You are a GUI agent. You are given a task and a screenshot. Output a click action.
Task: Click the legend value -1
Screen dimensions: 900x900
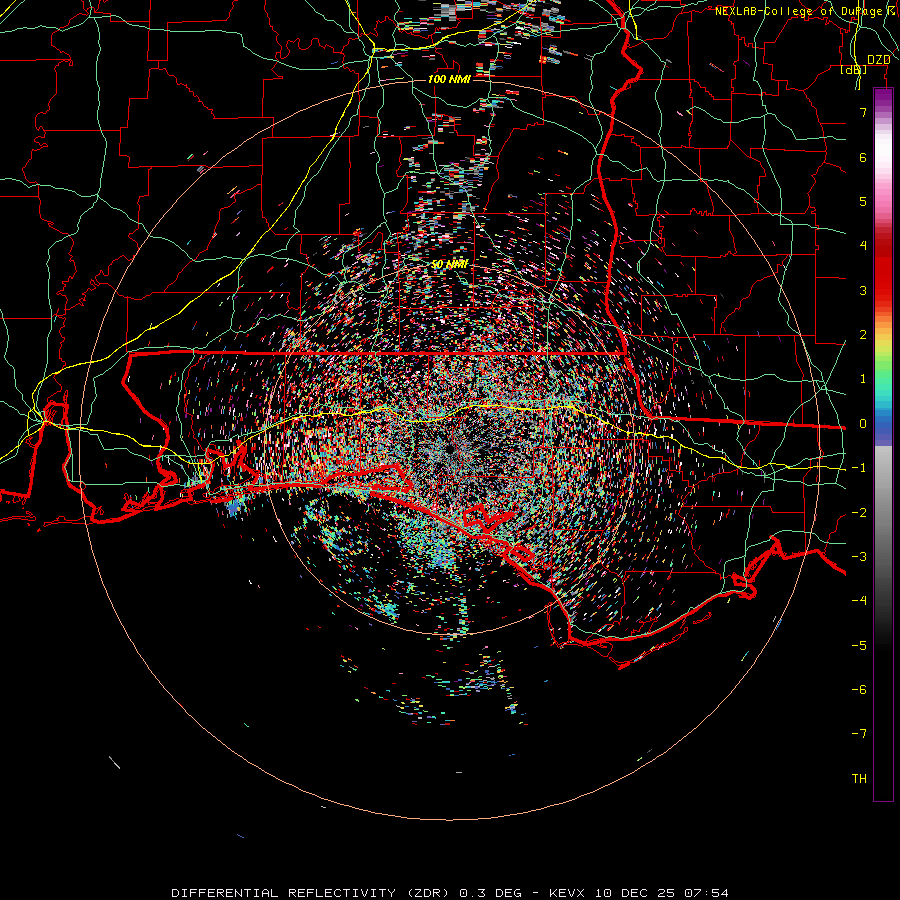(x=859, y=468)
